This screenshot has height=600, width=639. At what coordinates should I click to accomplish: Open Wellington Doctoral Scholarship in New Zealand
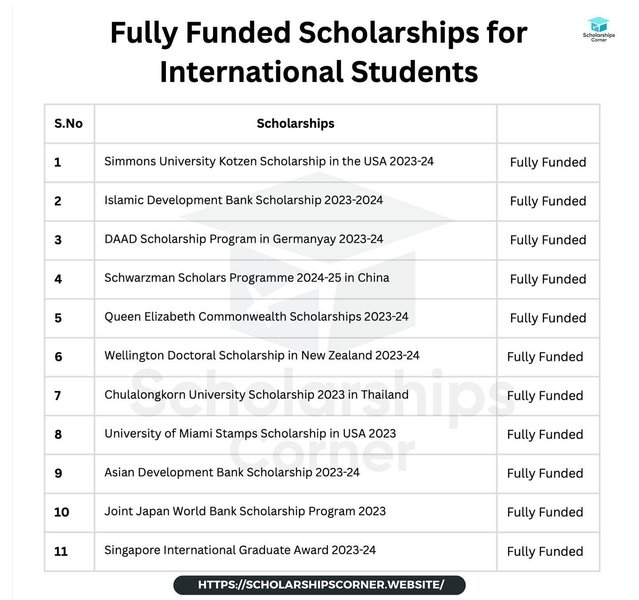(261, 356)
